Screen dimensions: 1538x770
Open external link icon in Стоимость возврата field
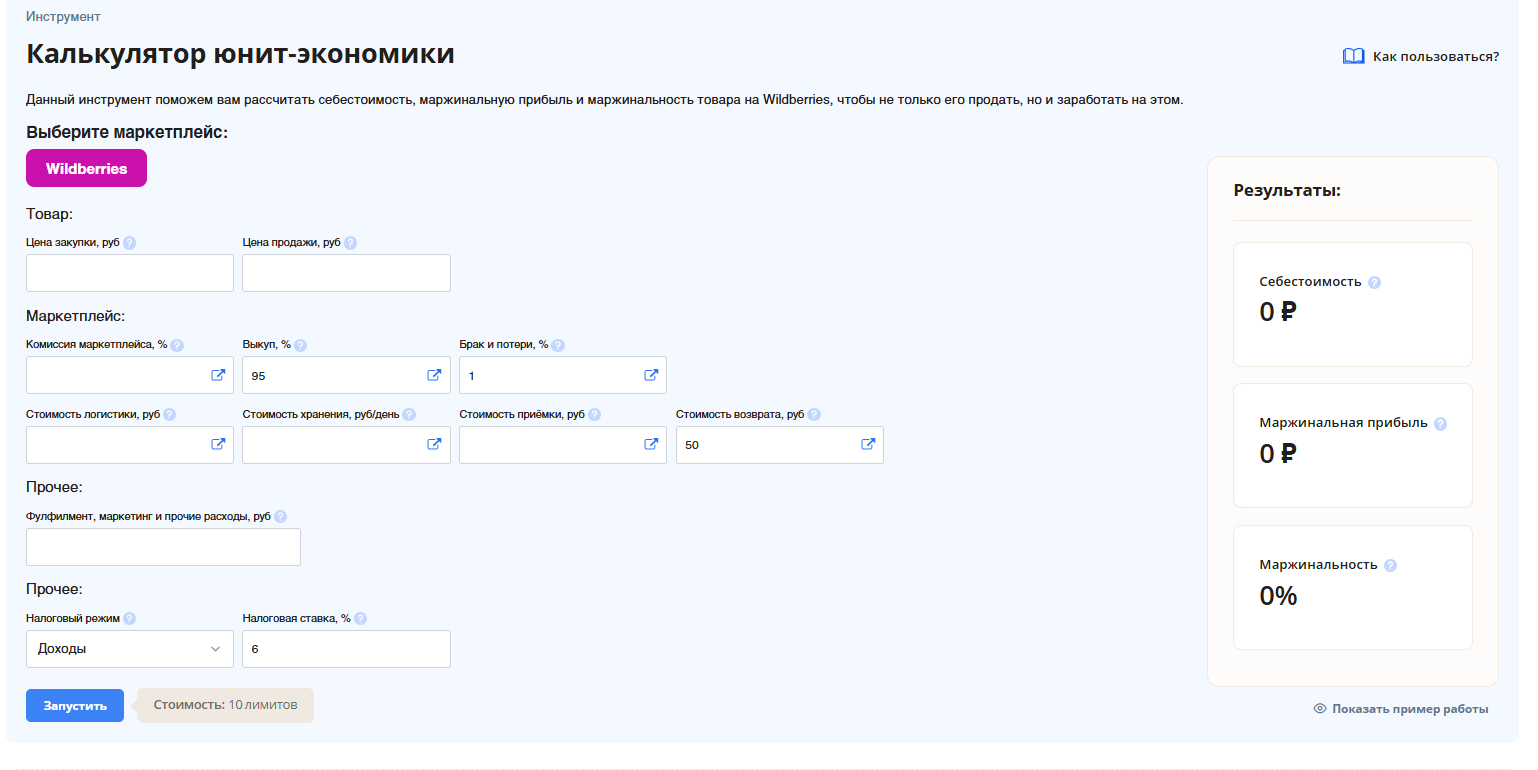[x=868, y=444]
